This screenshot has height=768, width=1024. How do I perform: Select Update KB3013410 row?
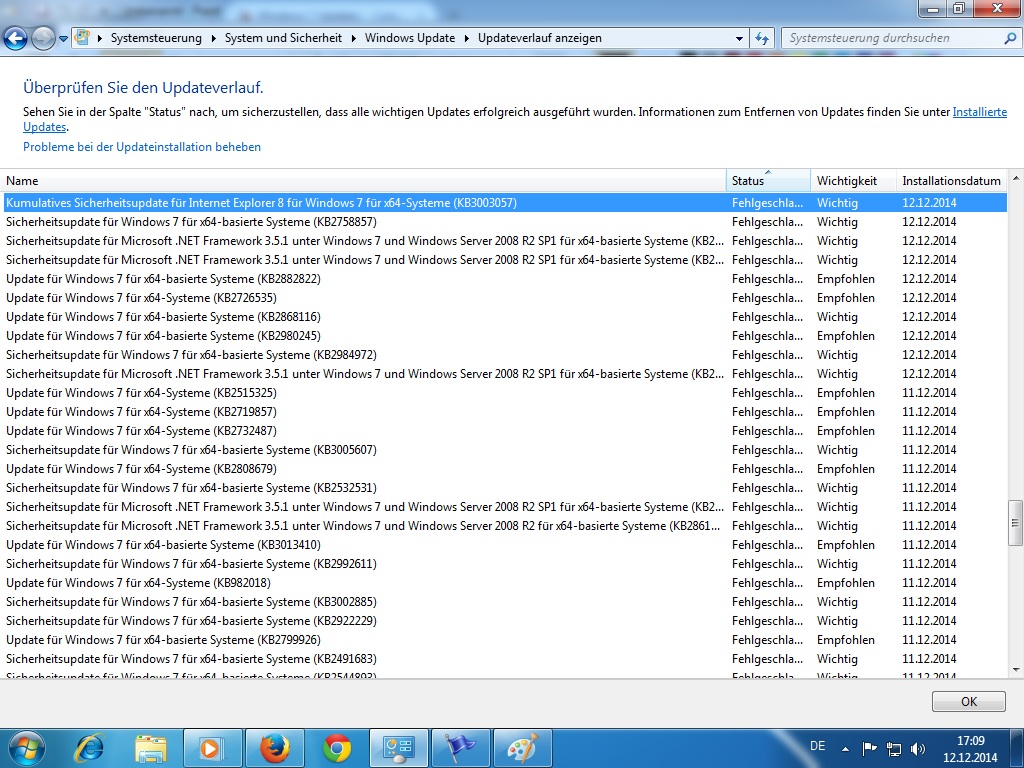pyautogui.click(x=505, y=545)
